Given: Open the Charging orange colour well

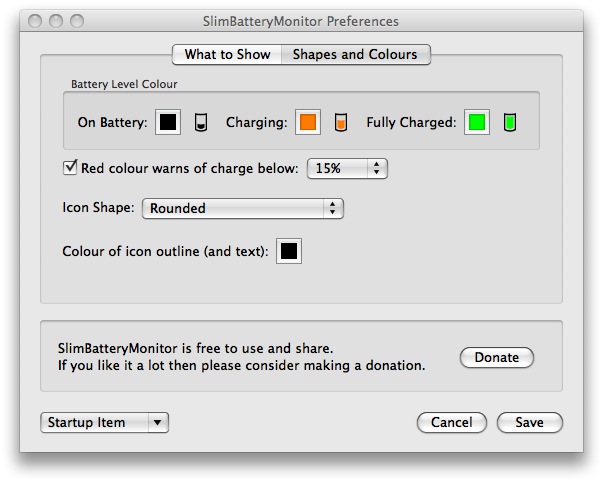Looking at the screenshot, I should pyautogui.click(x=308, y=122).
